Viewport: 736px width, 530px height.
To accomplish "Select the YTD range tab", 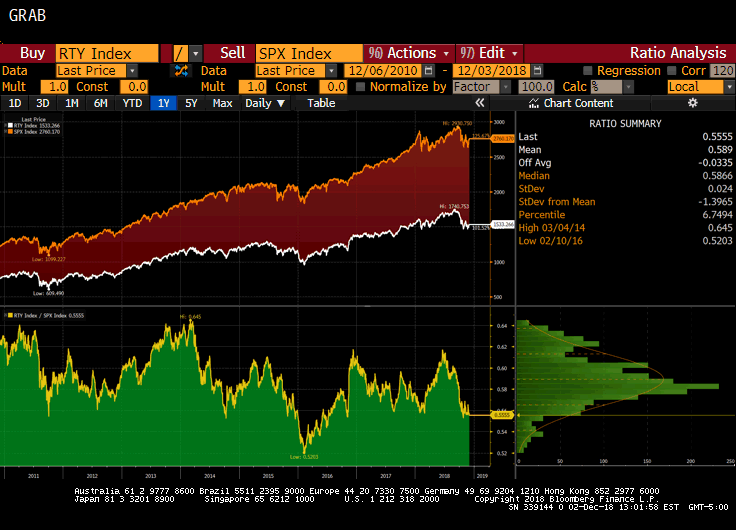I will [132, 103].
